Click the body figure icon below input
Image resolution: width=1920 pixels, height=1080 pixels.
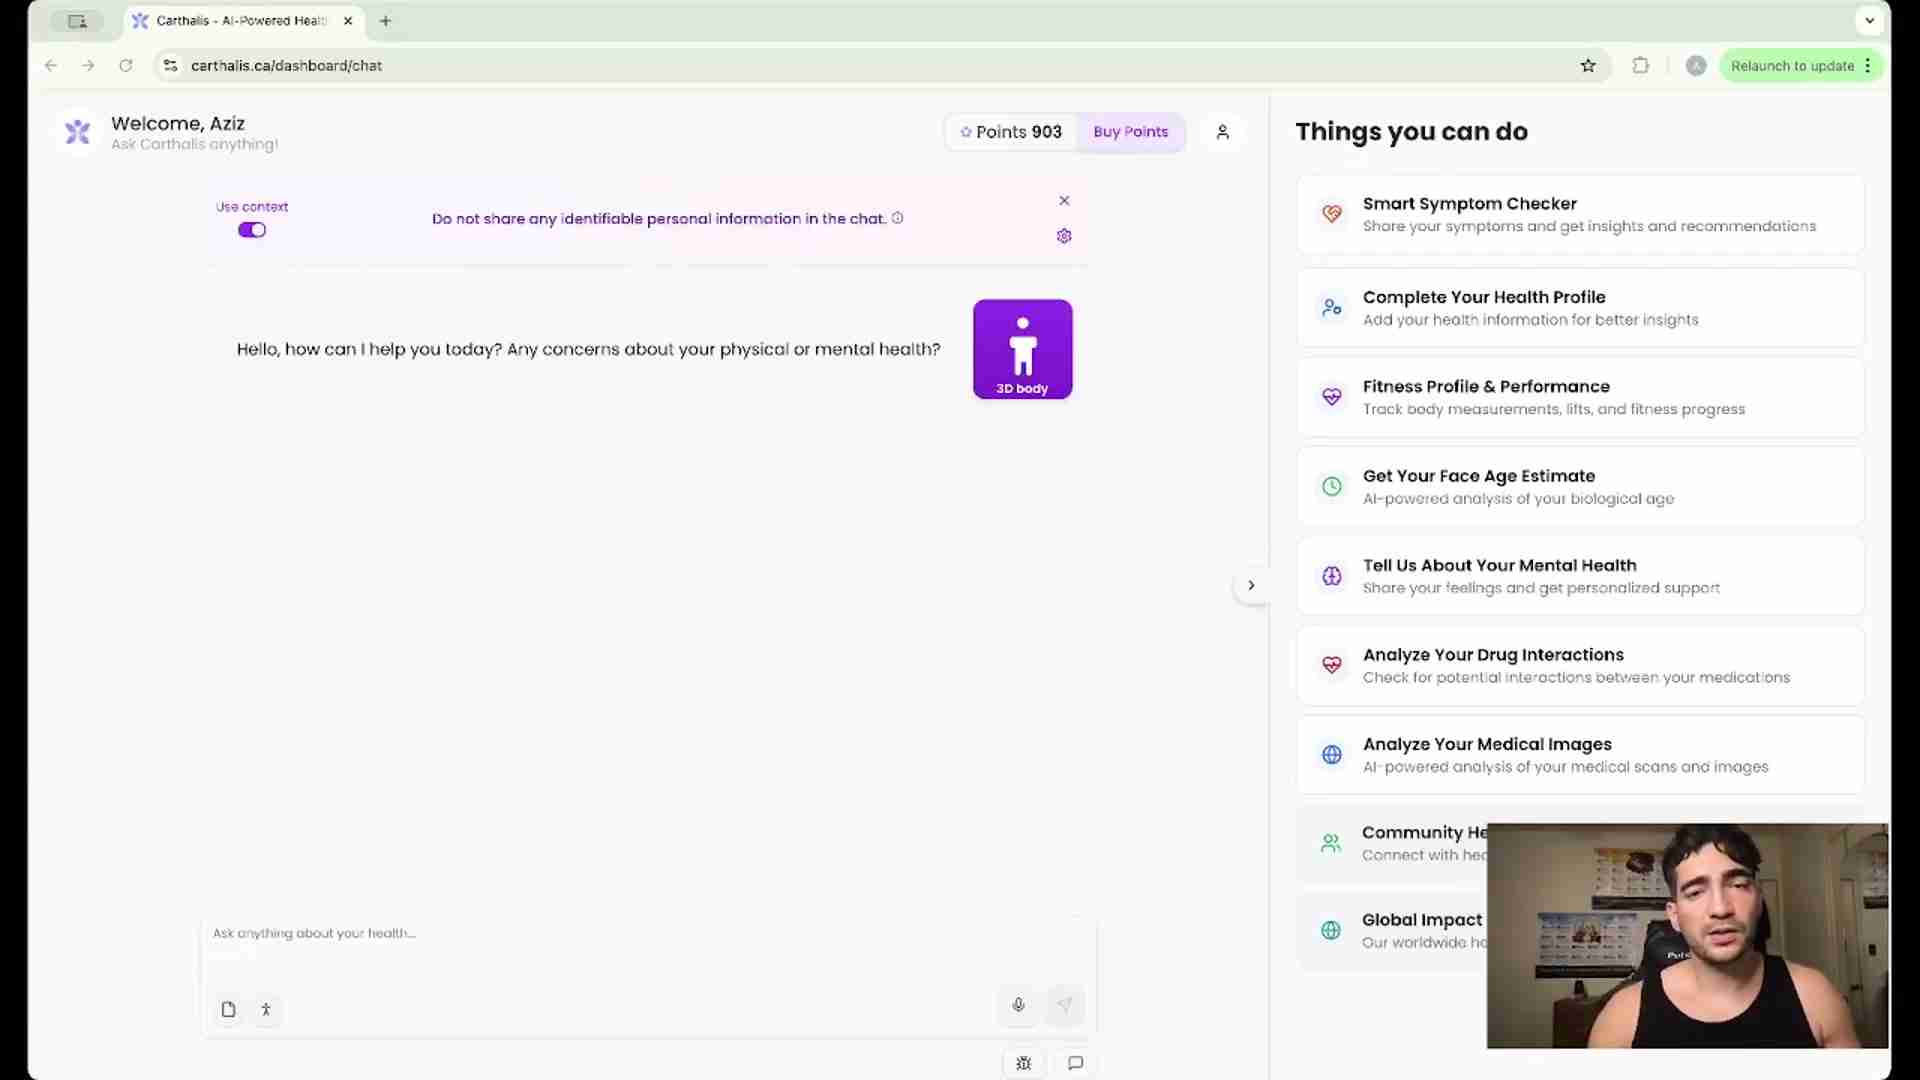pos(266,1009)
